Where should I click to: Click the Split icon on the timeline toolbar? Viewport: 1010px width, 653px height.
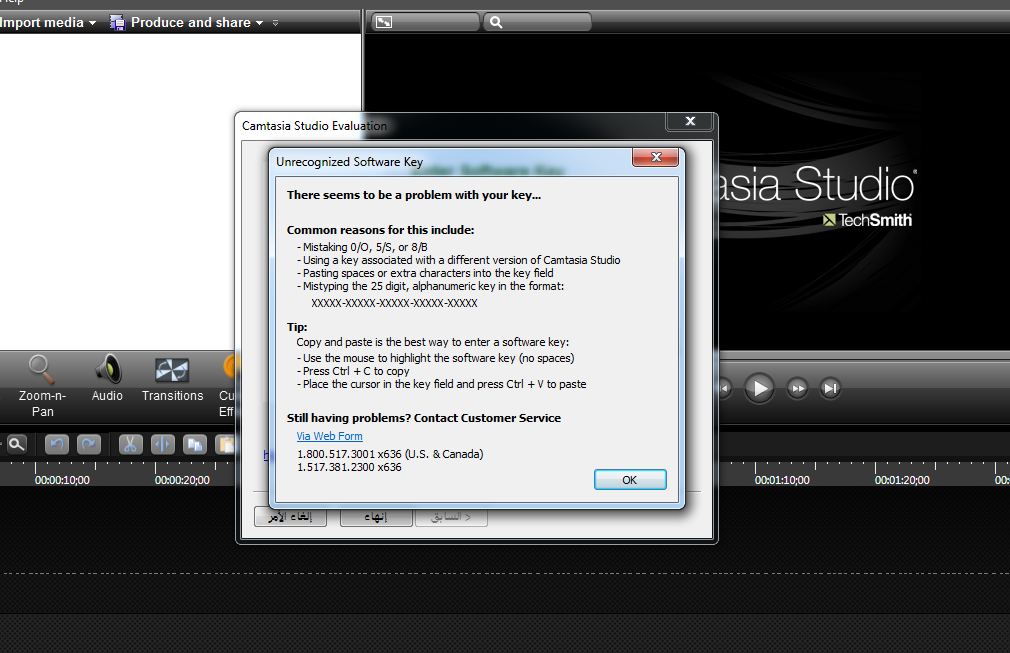tap(163, 444)
